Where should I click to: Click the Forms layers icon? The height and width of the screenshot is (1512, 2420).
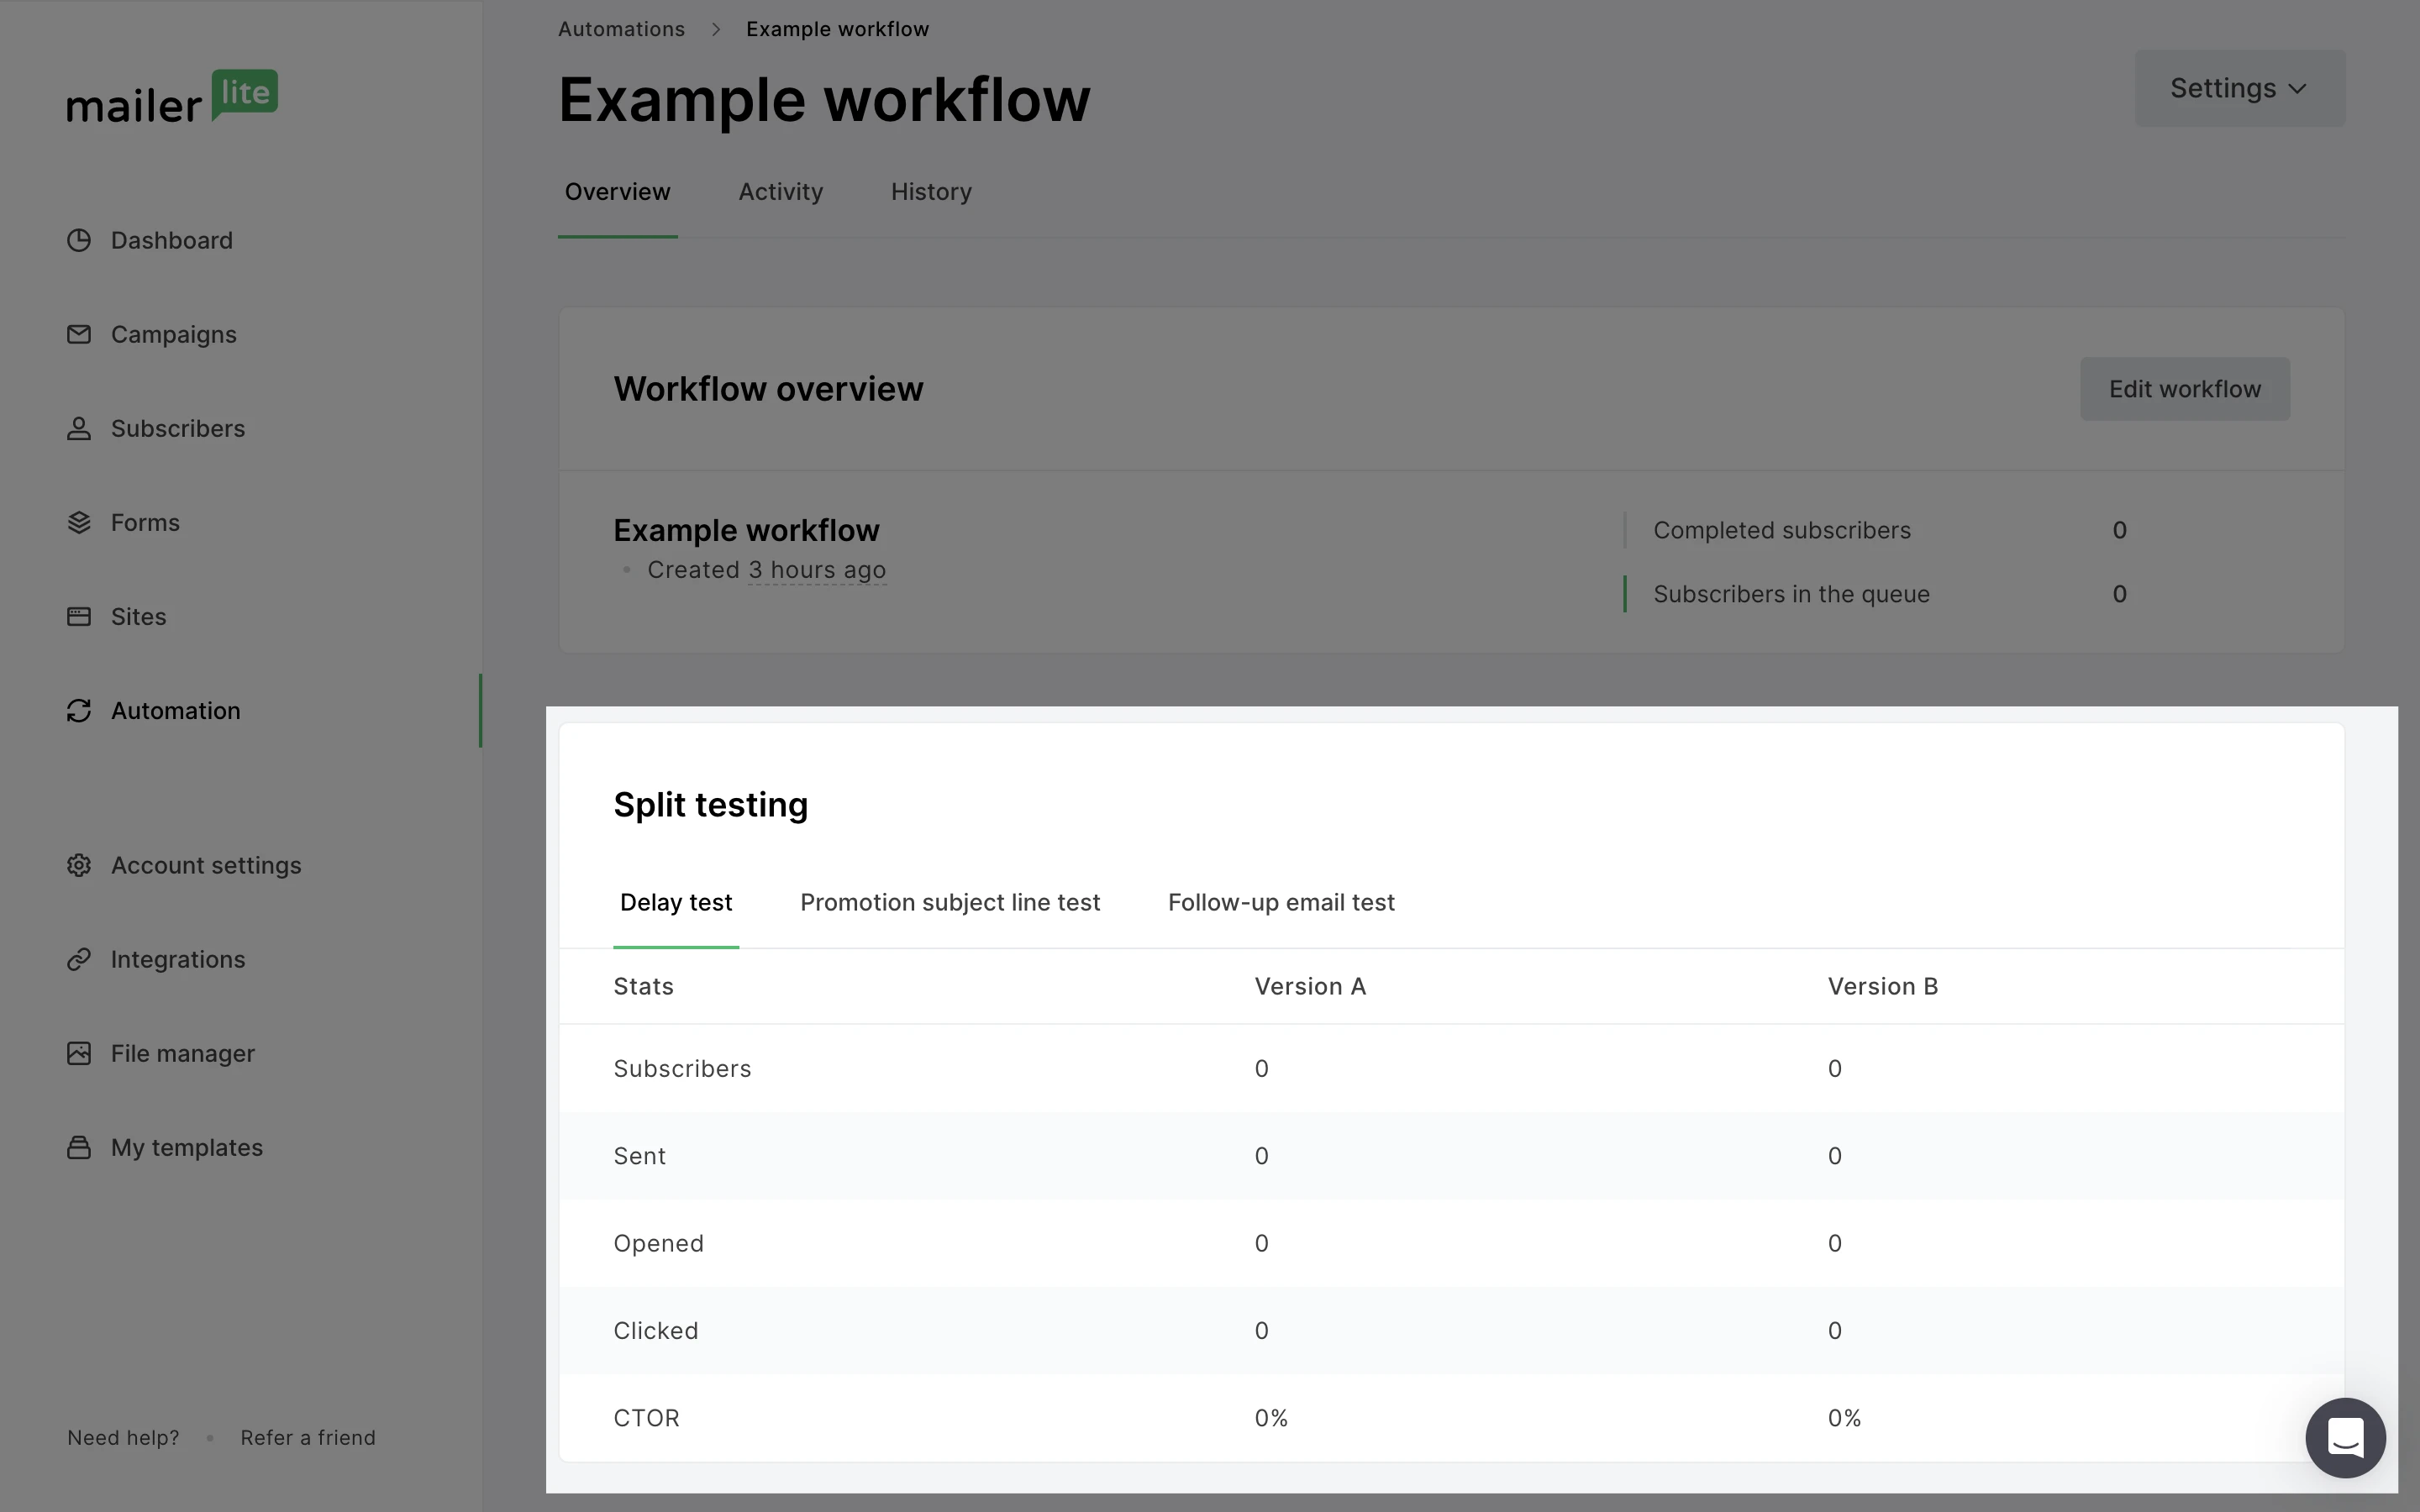pyautogui.click(x=79, y=522)
